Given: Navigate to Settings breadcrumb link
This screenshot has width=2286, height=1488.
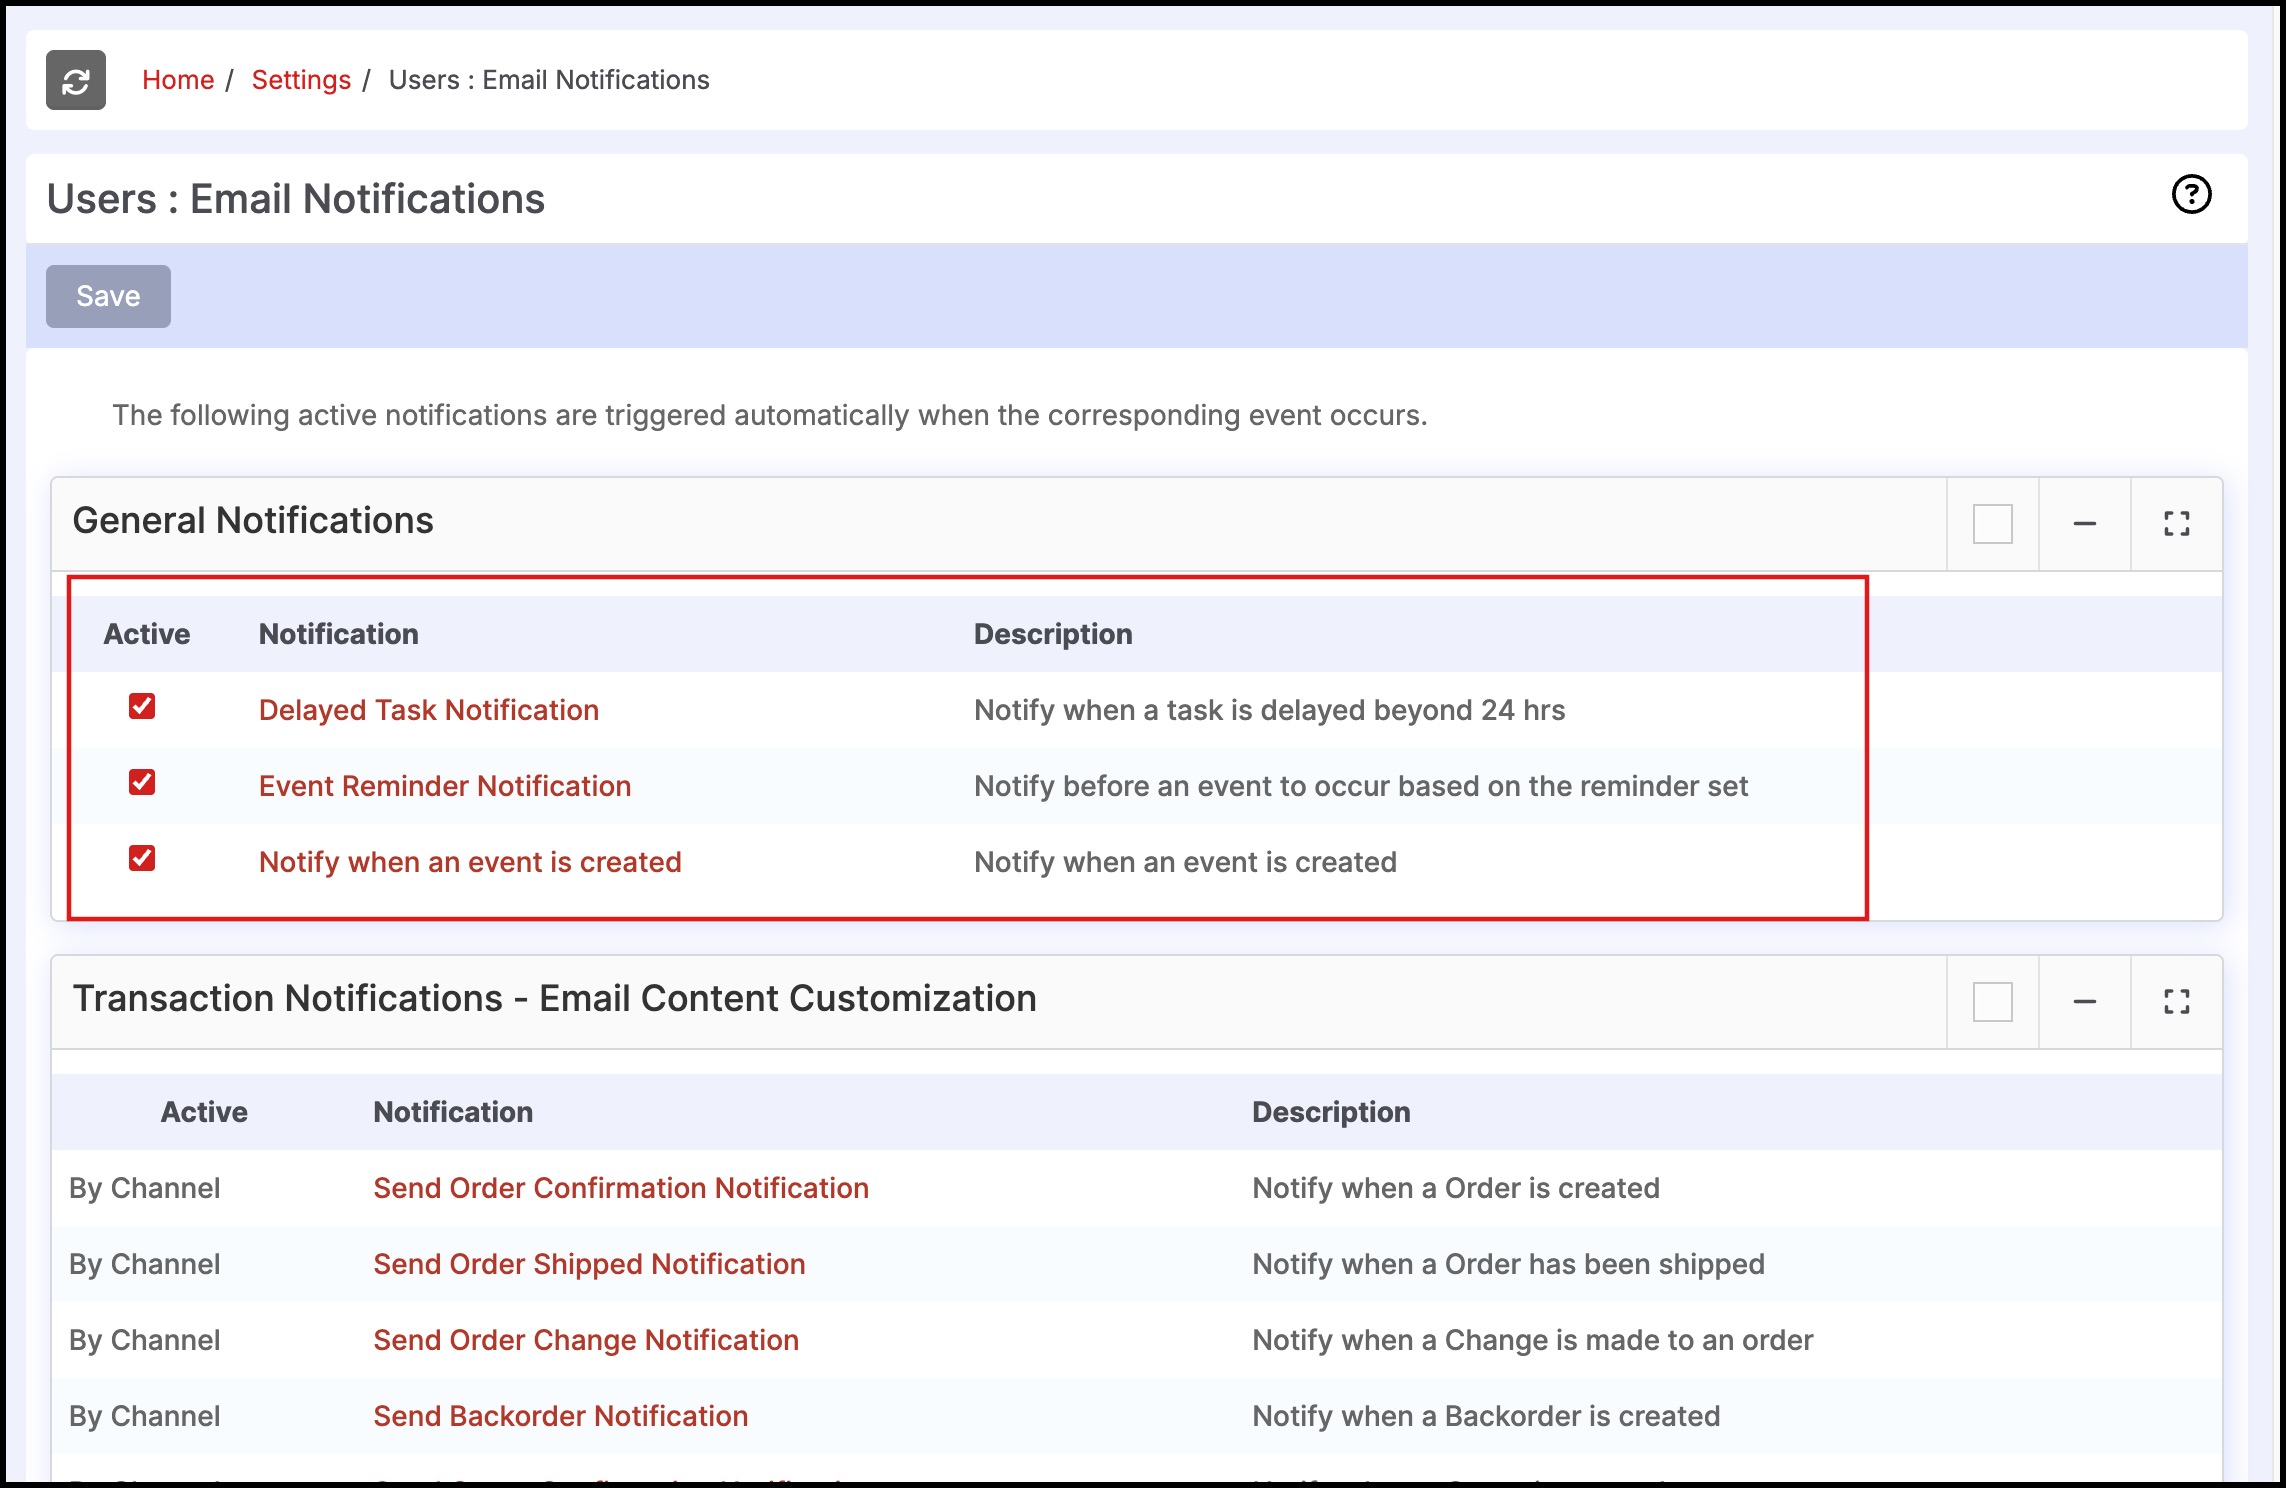Looking at the screenshot, I should coord(301,80).
